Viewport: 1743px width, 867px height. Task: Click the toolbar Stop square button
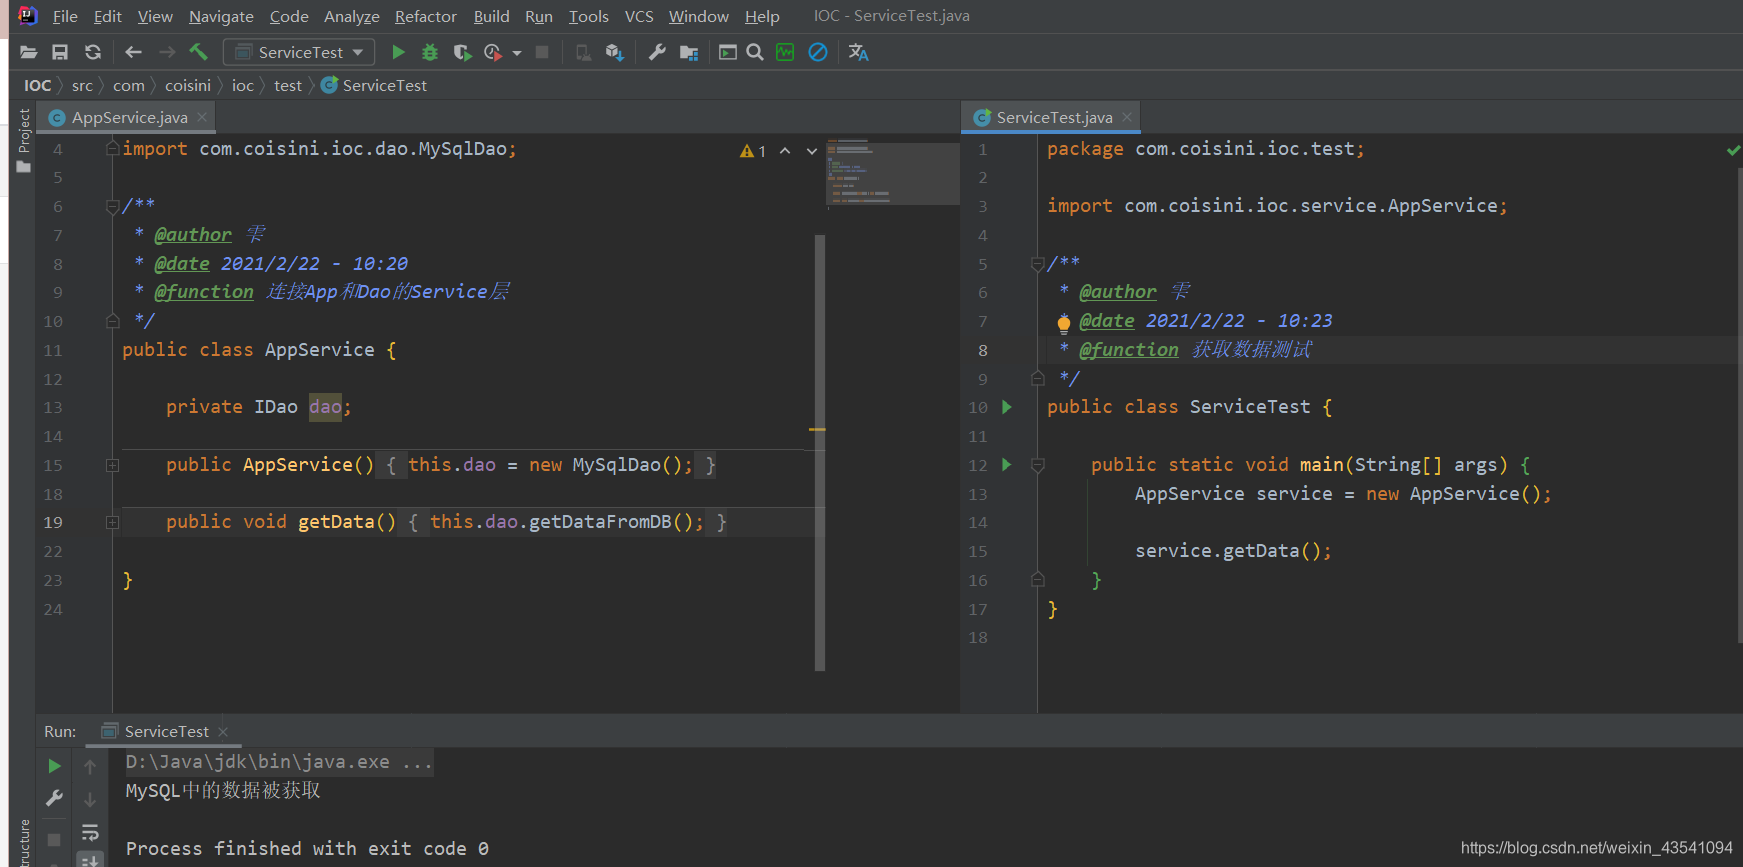pos(542,52)
